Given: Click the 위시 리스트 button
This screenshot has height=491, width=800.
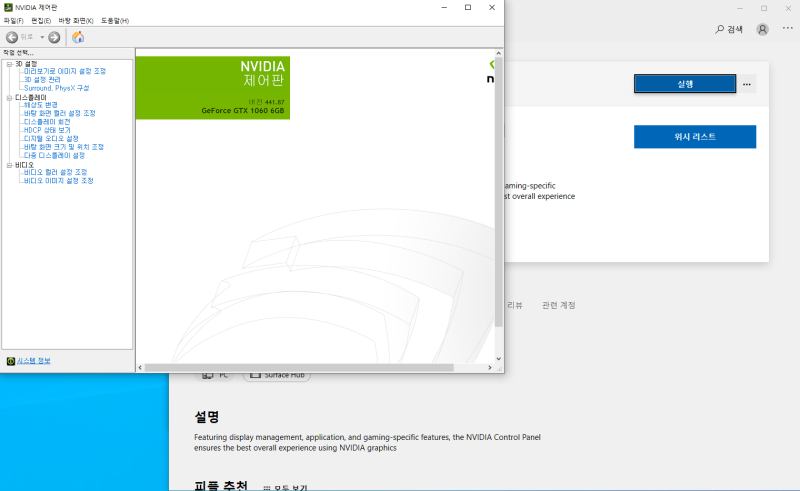Looking at the screenshot, I should coord(695,137).
